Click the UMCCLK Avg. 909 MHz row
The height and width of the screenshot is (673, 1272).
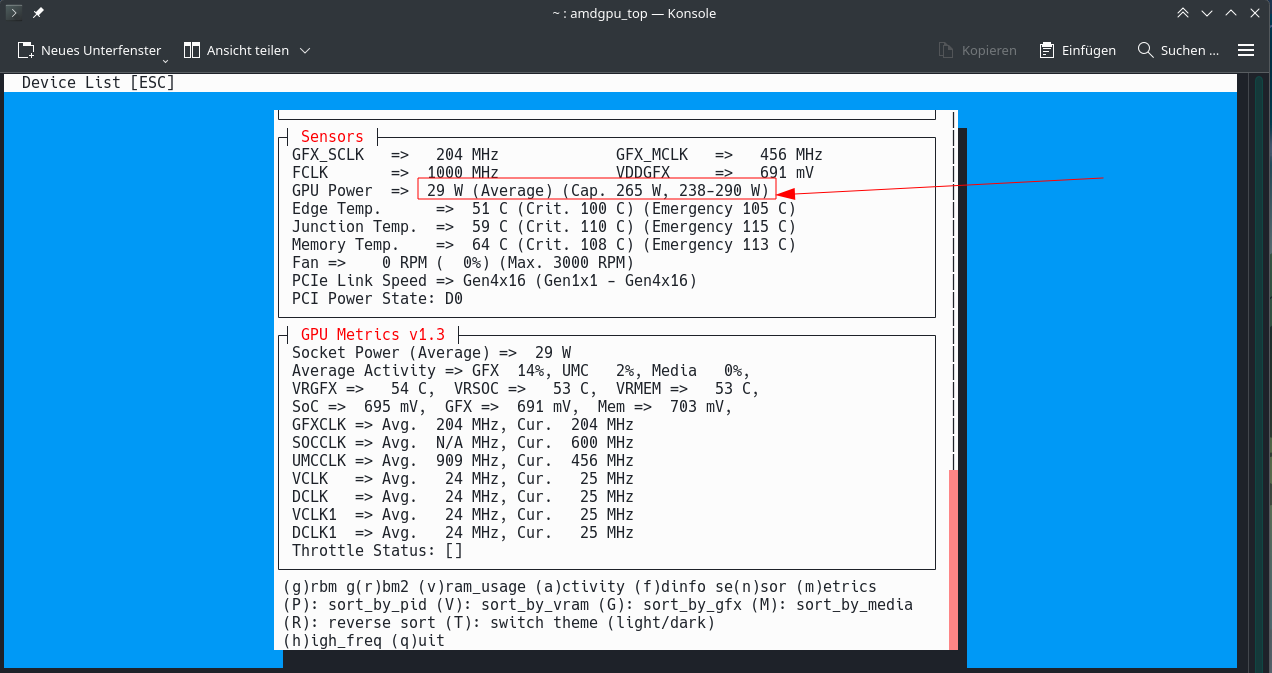coord(463,461)
